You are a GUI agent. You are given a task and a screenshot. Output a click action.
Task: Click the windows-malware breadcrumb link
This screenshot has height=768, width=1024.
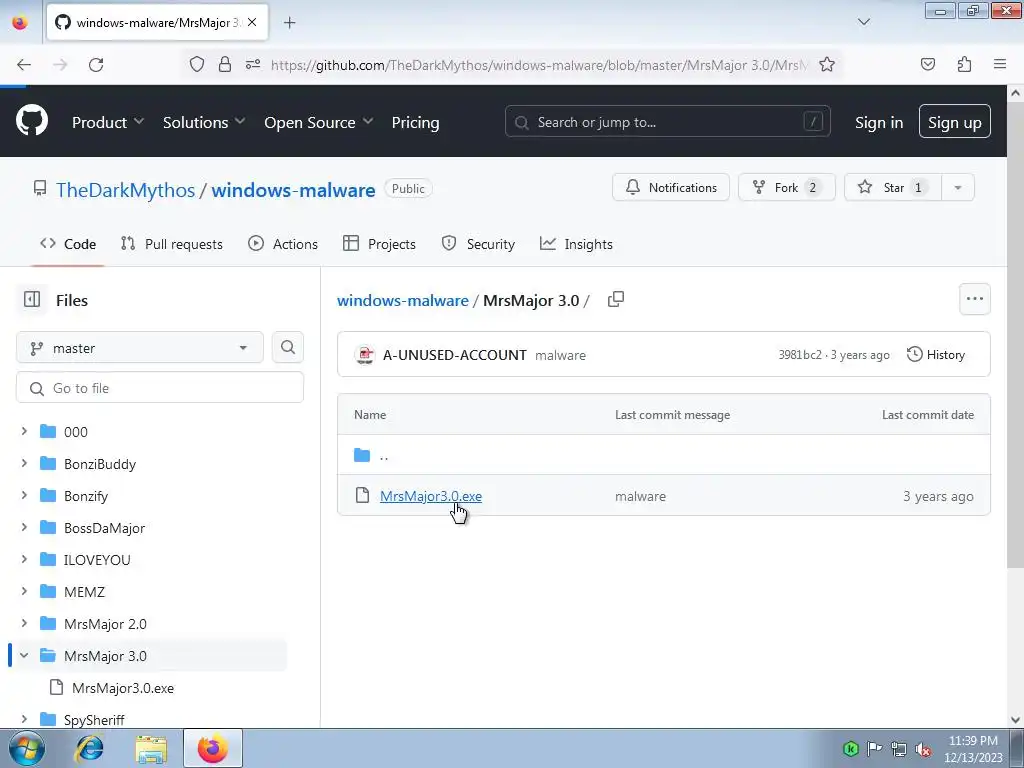point(403,300)
